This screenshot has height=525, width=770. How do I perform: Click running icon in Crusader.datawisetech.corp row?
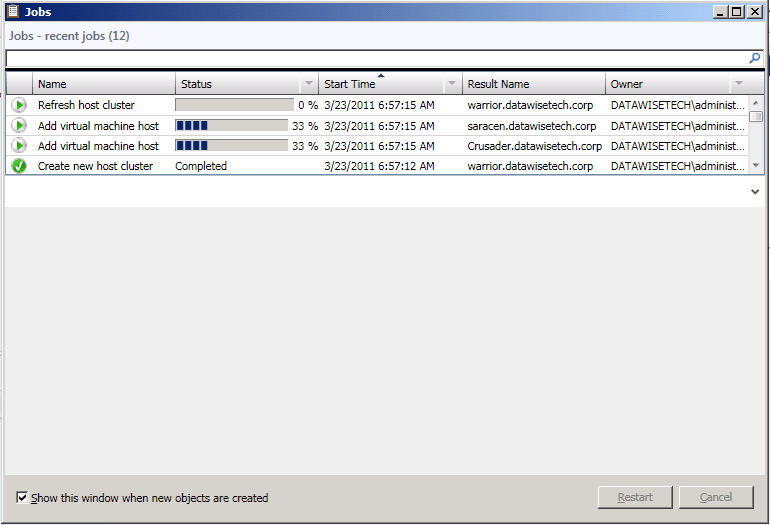(x=19, y=146)
